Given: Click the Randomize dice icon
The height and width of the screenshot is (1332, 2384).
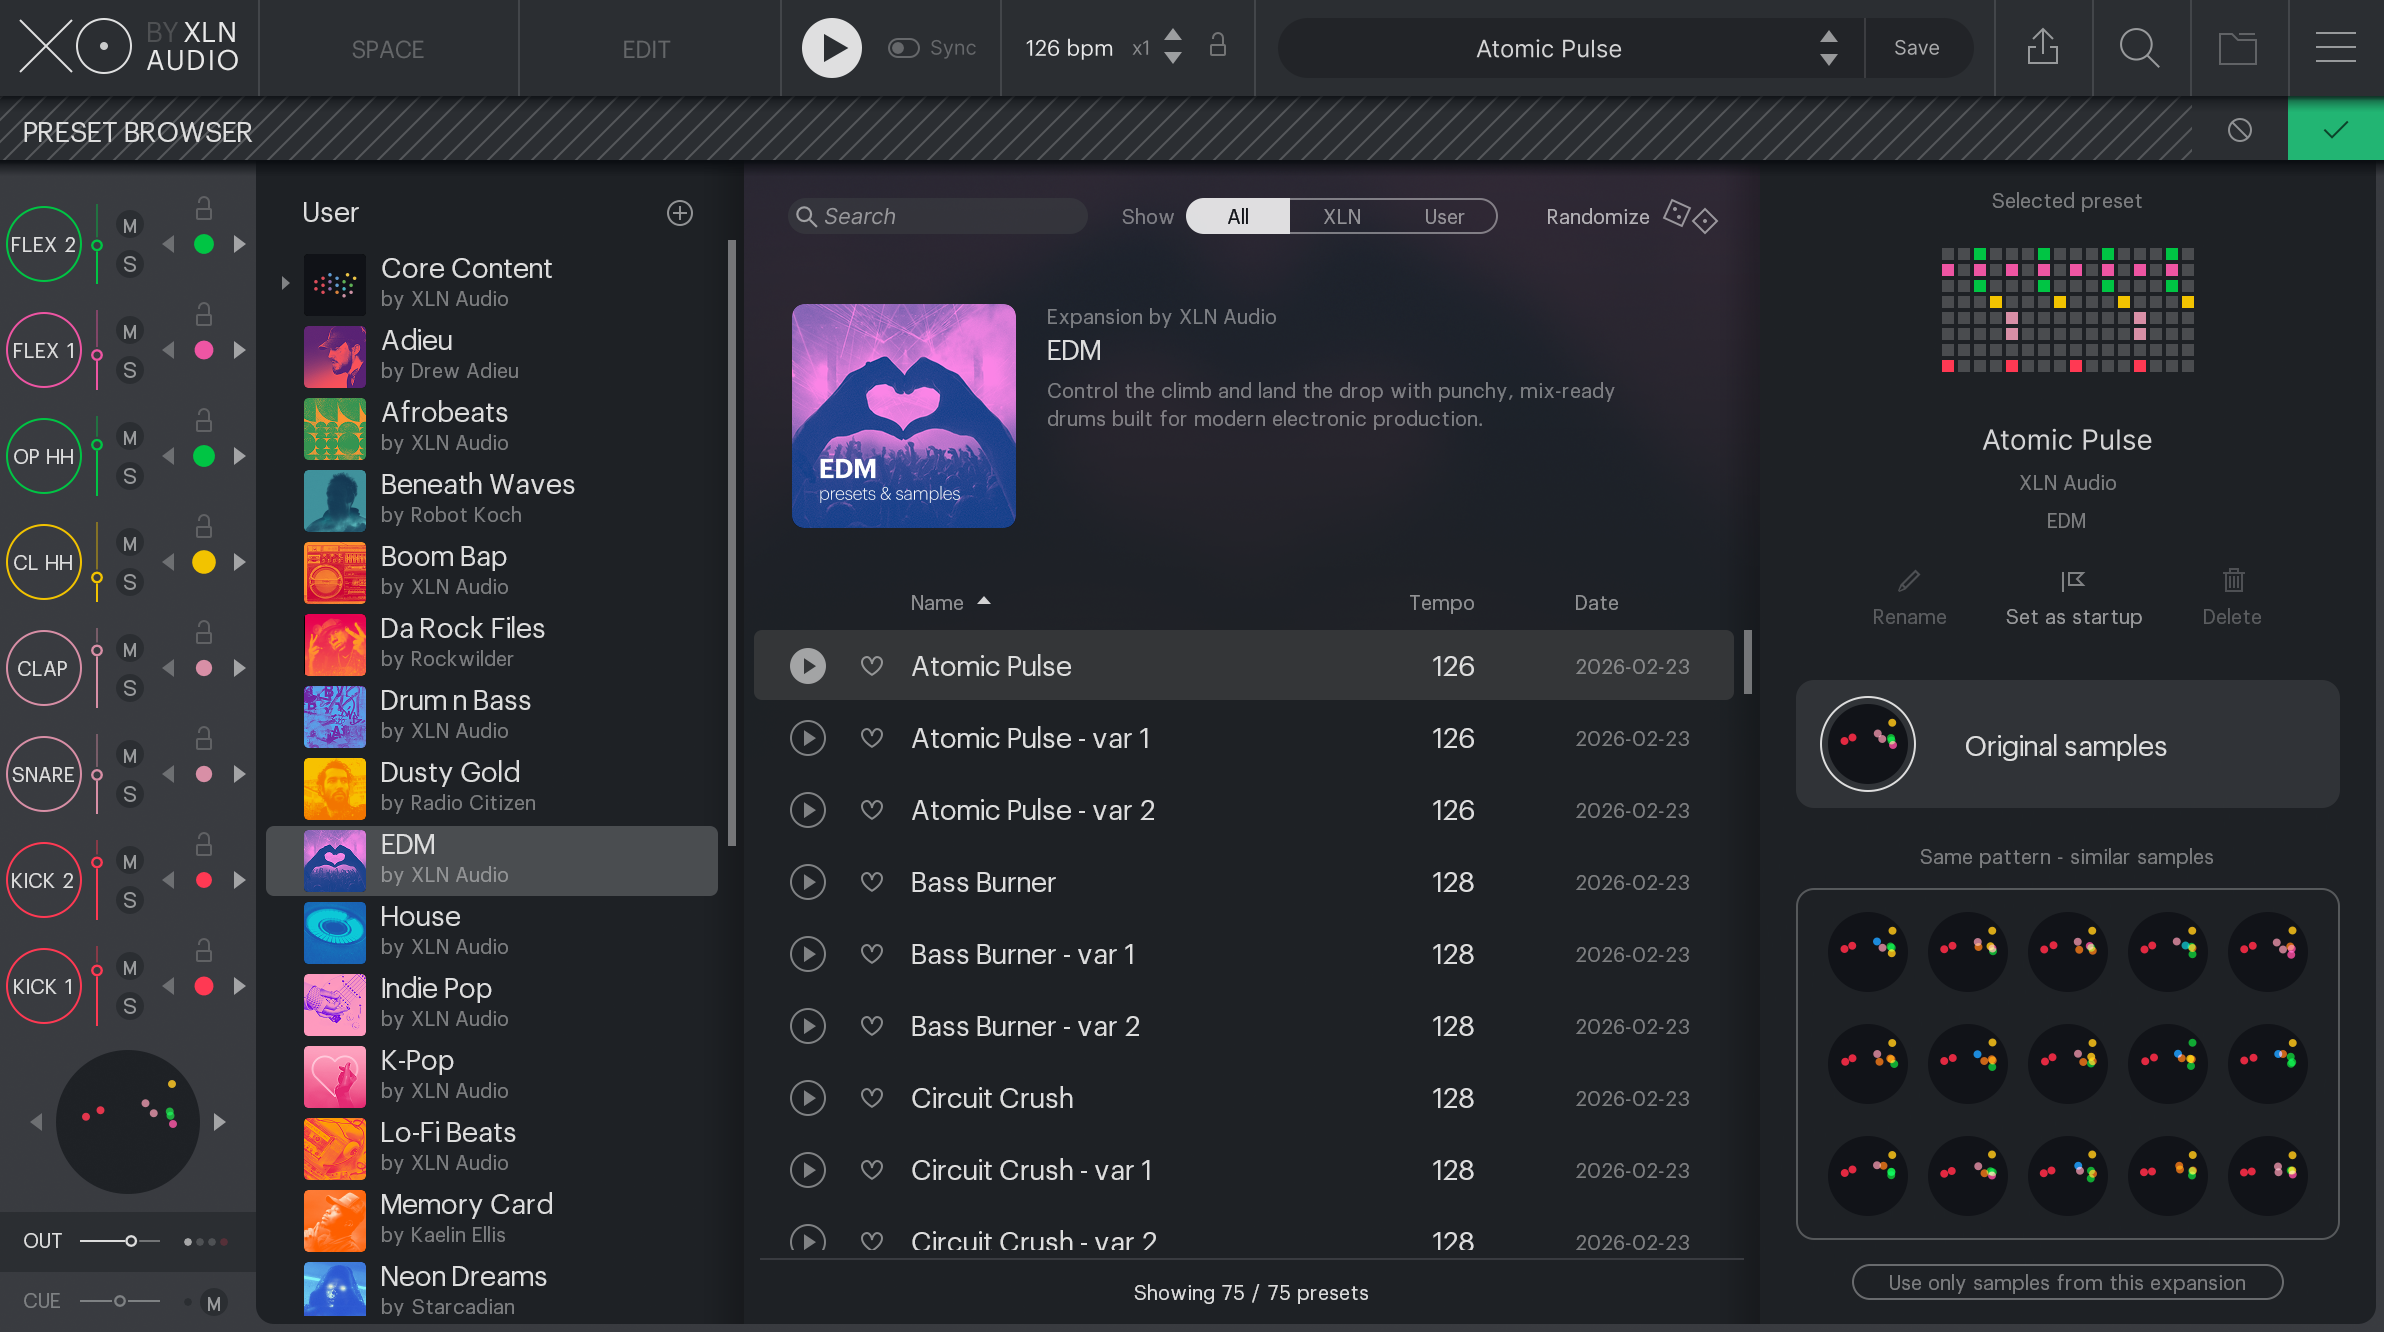Looking at the screenshot, I should pos(1690,216).
